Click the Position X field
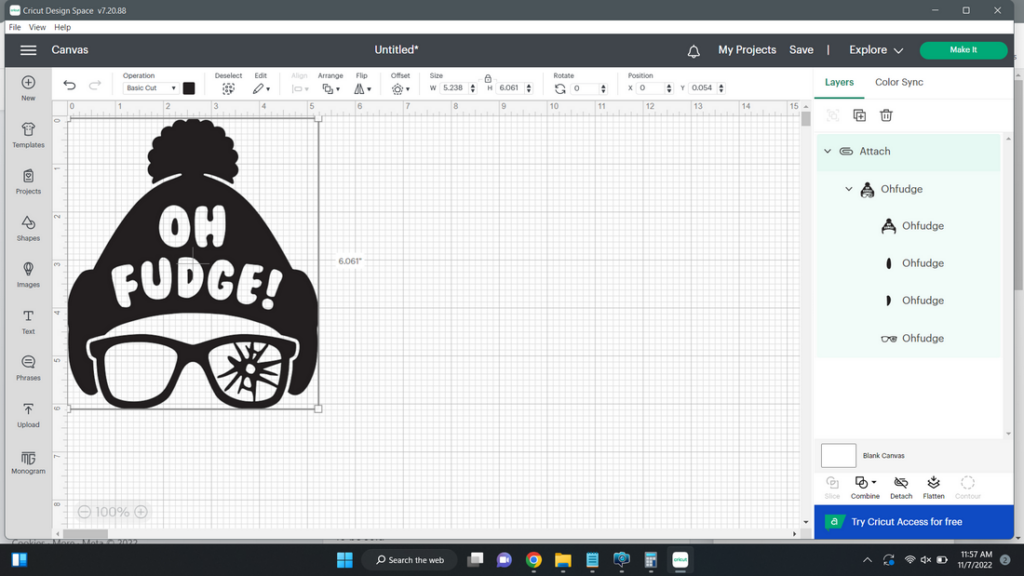 pyautogui.click(x=650, y=88)
